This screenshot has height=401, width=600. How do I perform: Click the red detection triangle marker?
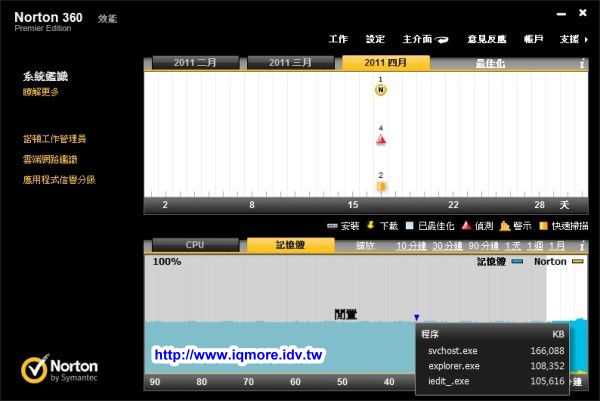pos(381,139)
